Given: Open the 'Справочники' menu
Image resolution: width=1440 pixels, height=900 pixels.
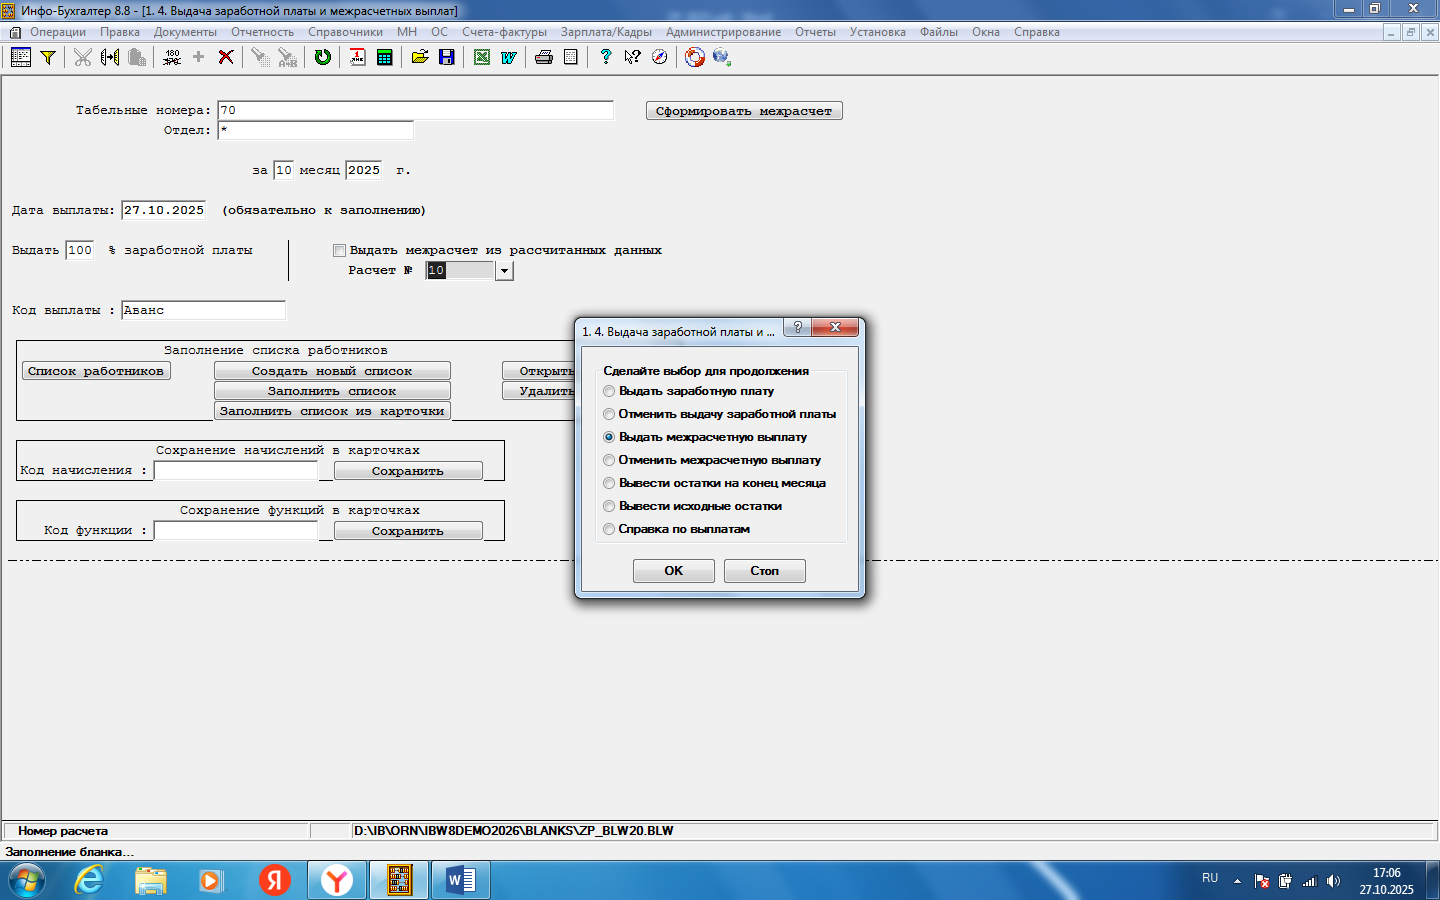Looking at the screenshot, I should coord(345,32).
